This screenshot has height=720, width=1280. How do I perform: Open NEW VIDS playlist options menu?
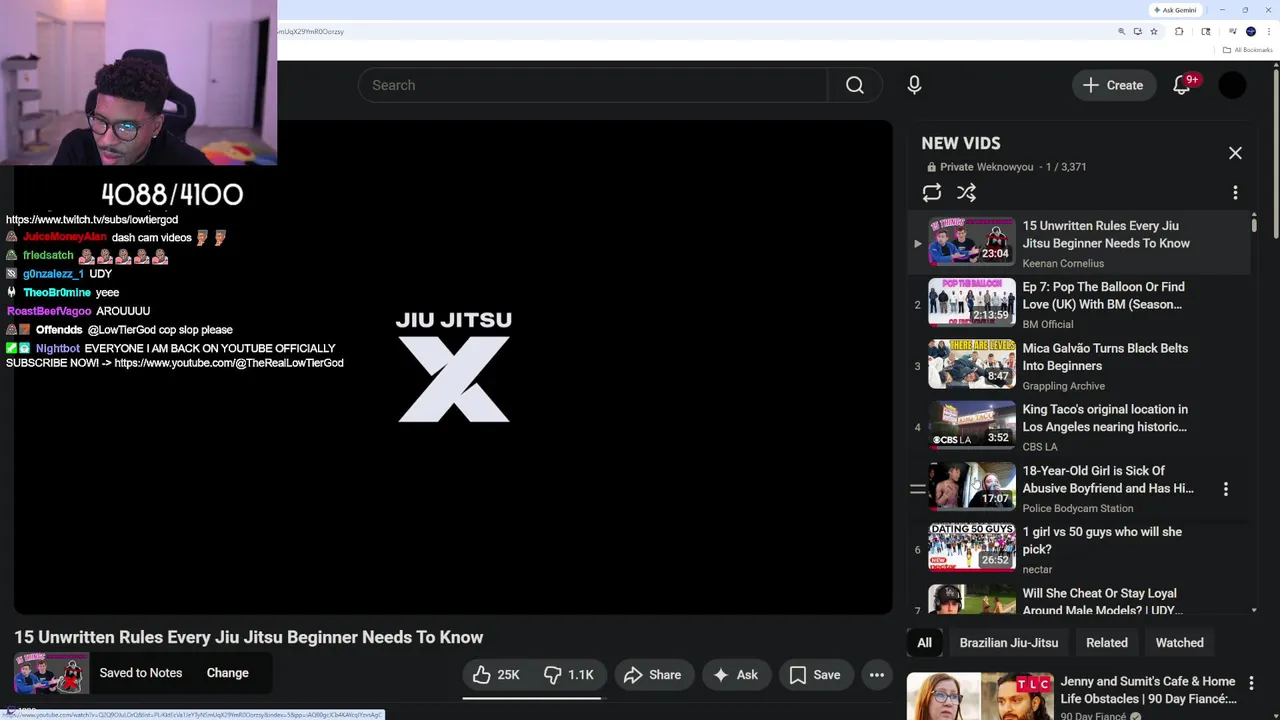click(1235, 193)
